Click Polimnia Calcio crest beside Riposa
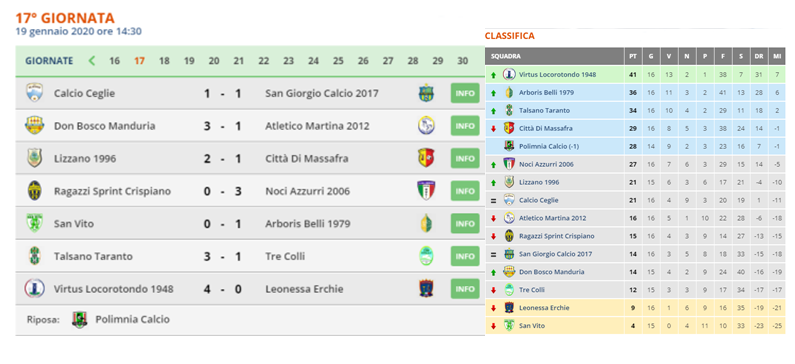 pos(80,319)
